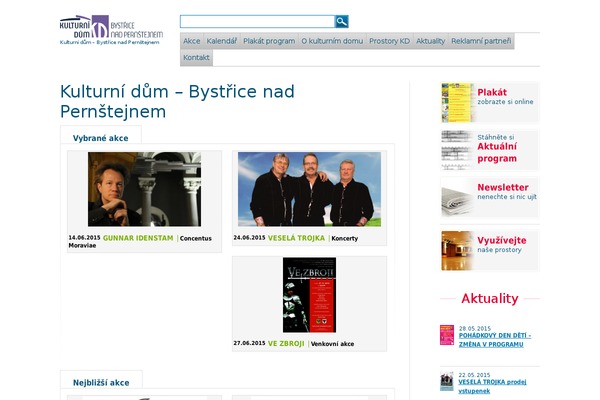Click the Kulturní dům logo
600x400 pixels.
pos(111,26)
